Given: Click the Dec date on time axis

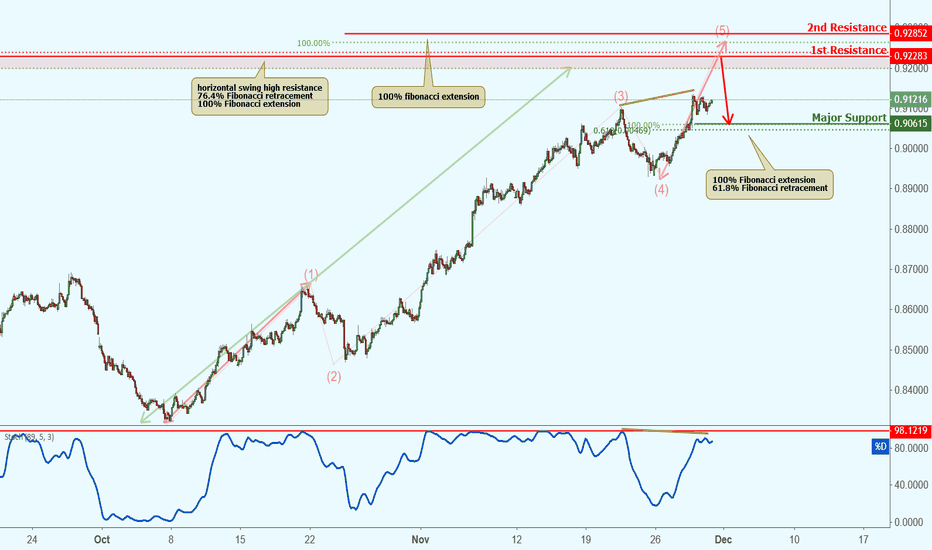Looking at the screenshot, I should [723, 539].
